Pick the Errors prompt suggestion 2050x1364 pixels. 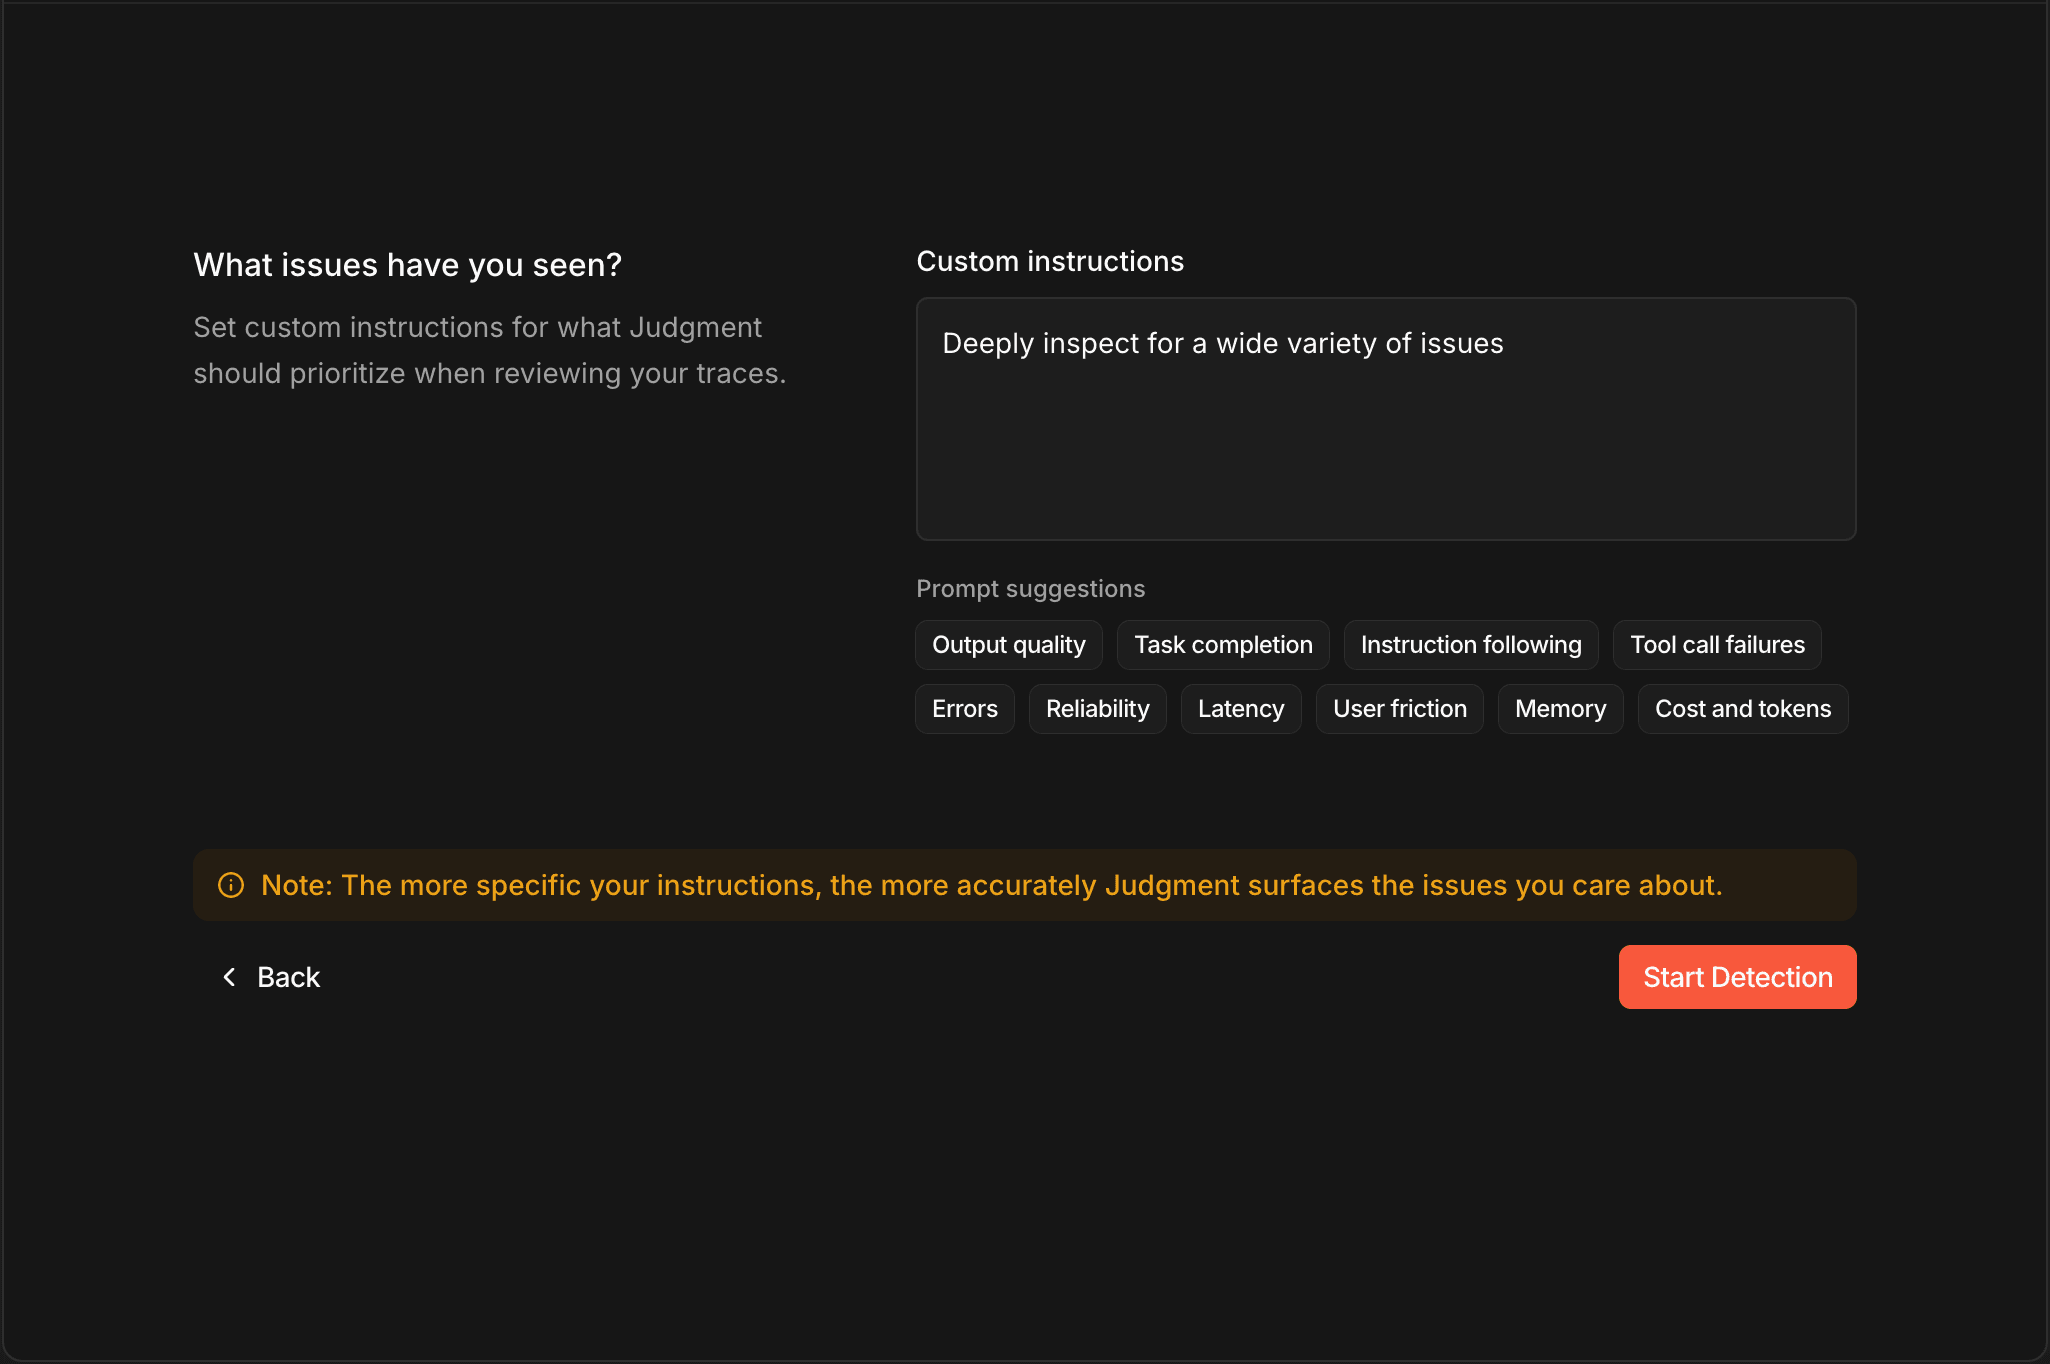click(965, 709)
